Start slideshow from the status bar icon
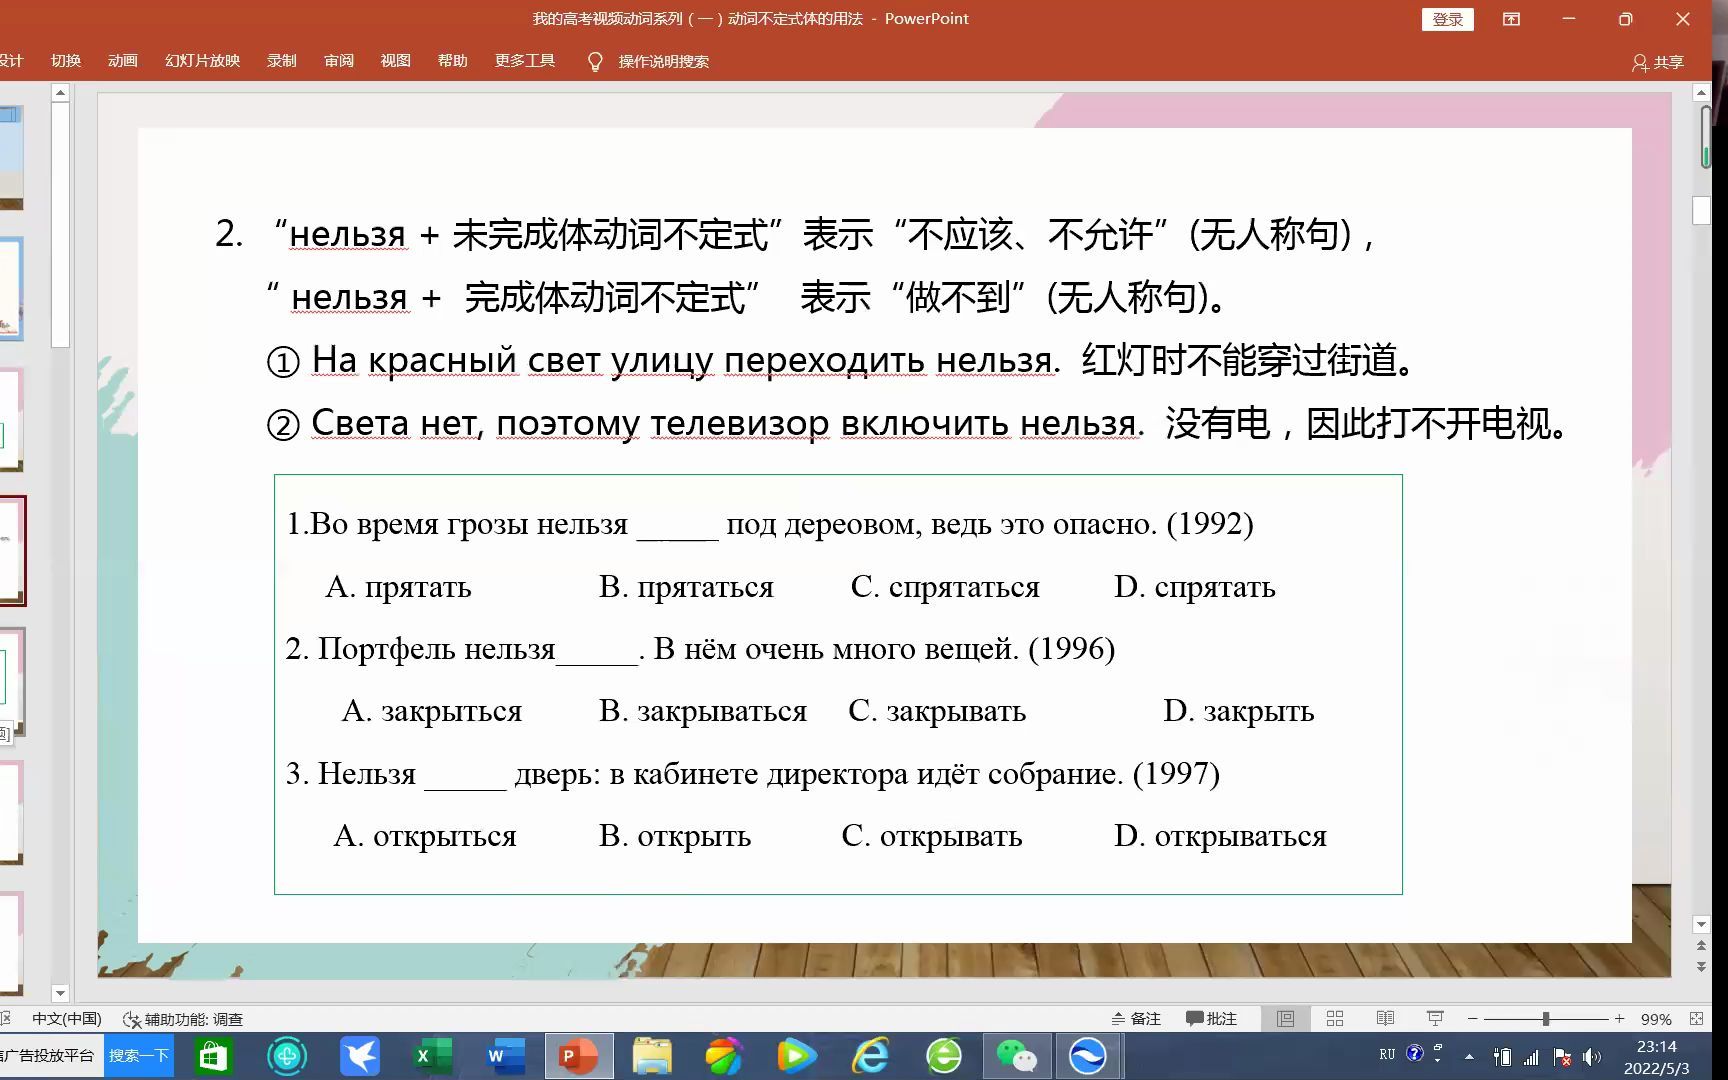Viewport: 1728px width, 1080px height. click(1435, 1018)
